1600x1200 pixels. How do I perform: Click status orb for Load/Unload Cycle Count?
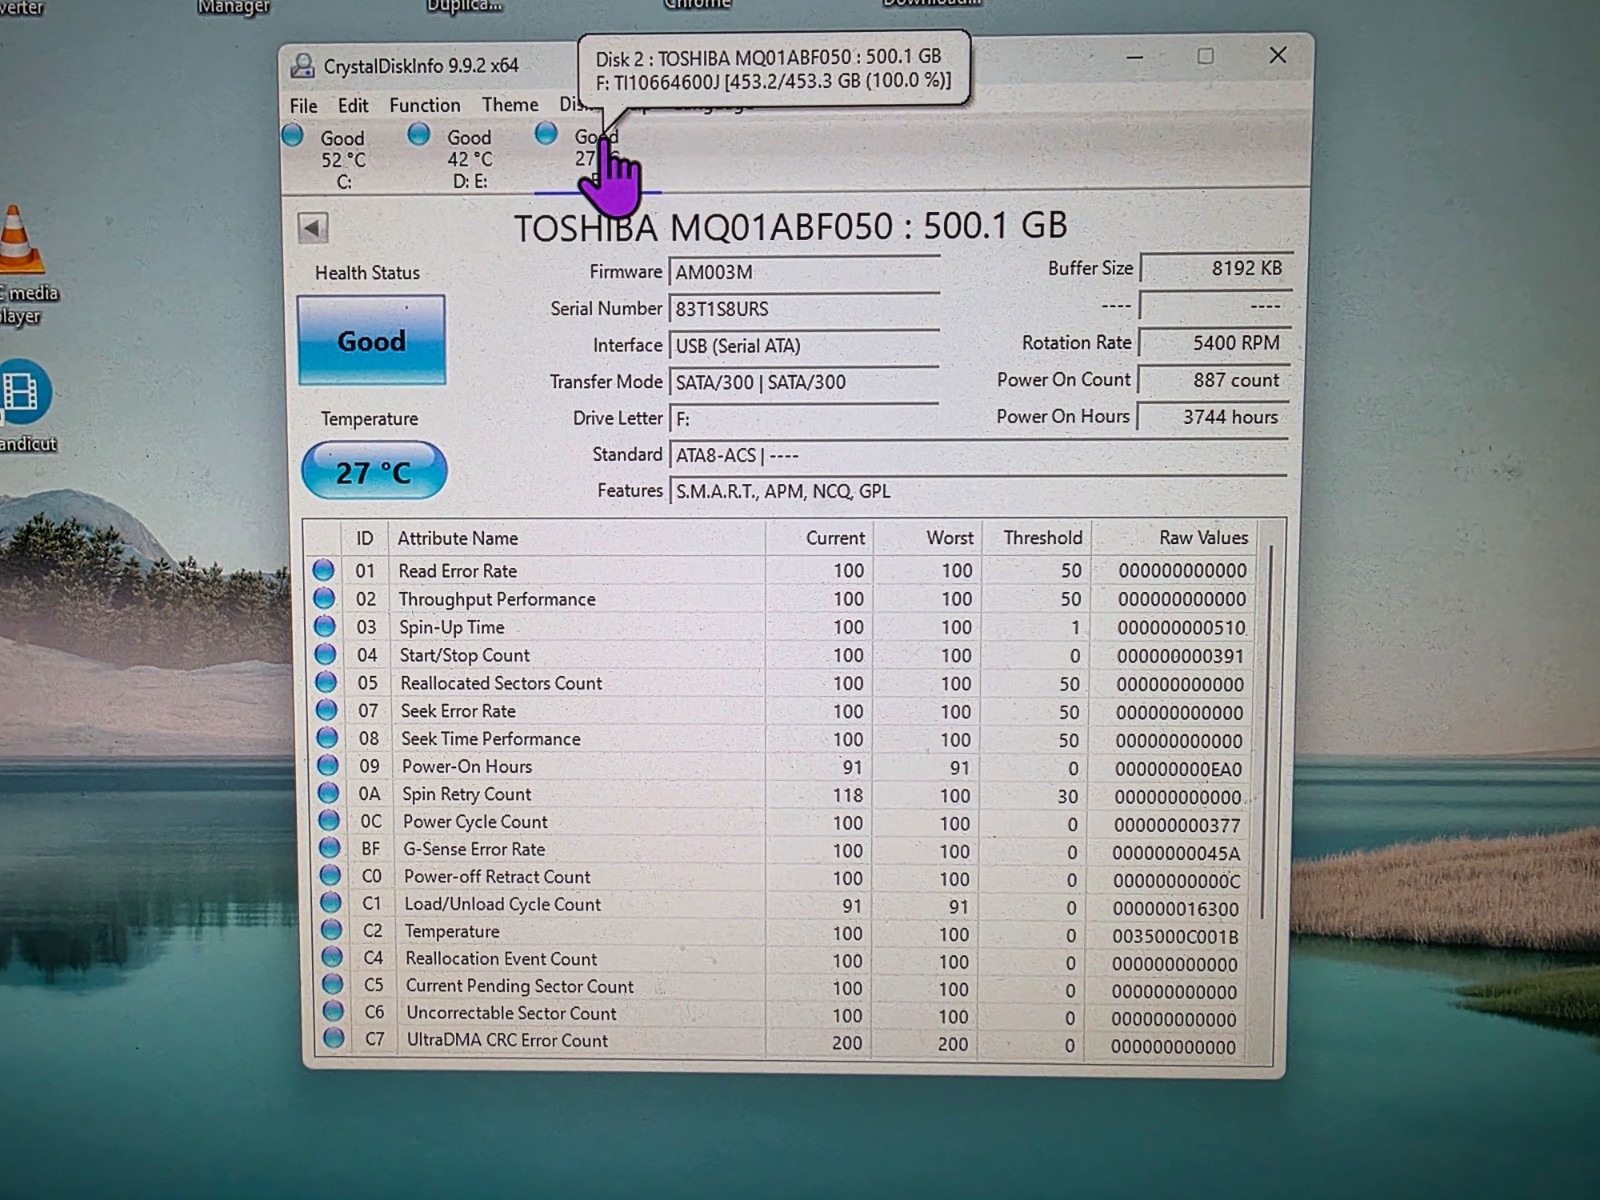click(x=330, y=903)
